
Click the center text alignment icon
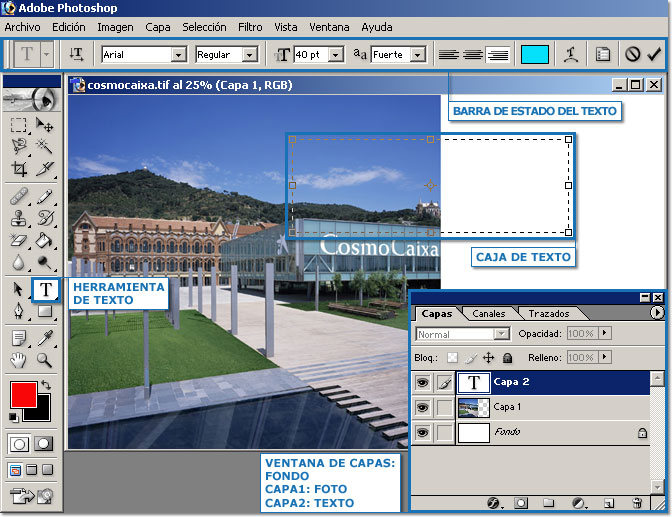tap(474, 55)
